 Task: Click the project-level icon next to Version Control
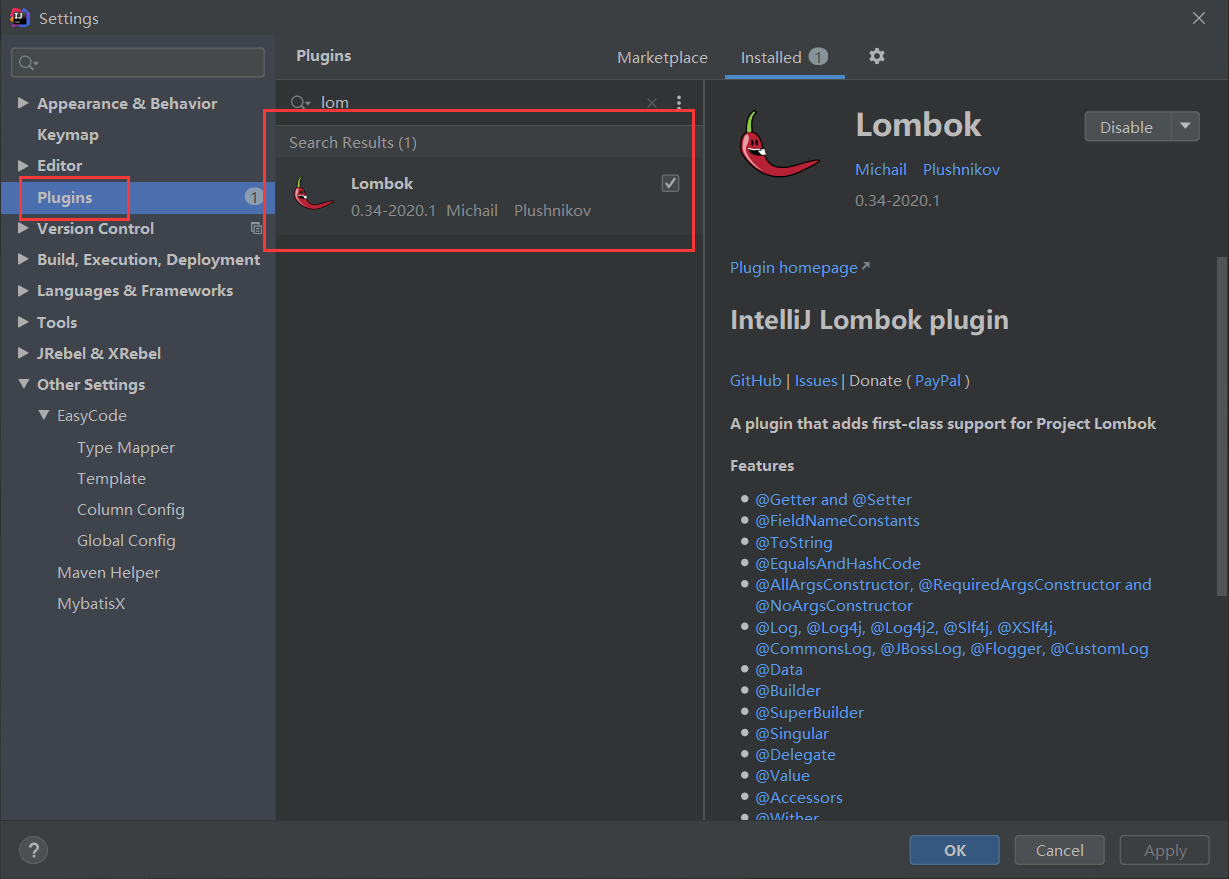256,229
